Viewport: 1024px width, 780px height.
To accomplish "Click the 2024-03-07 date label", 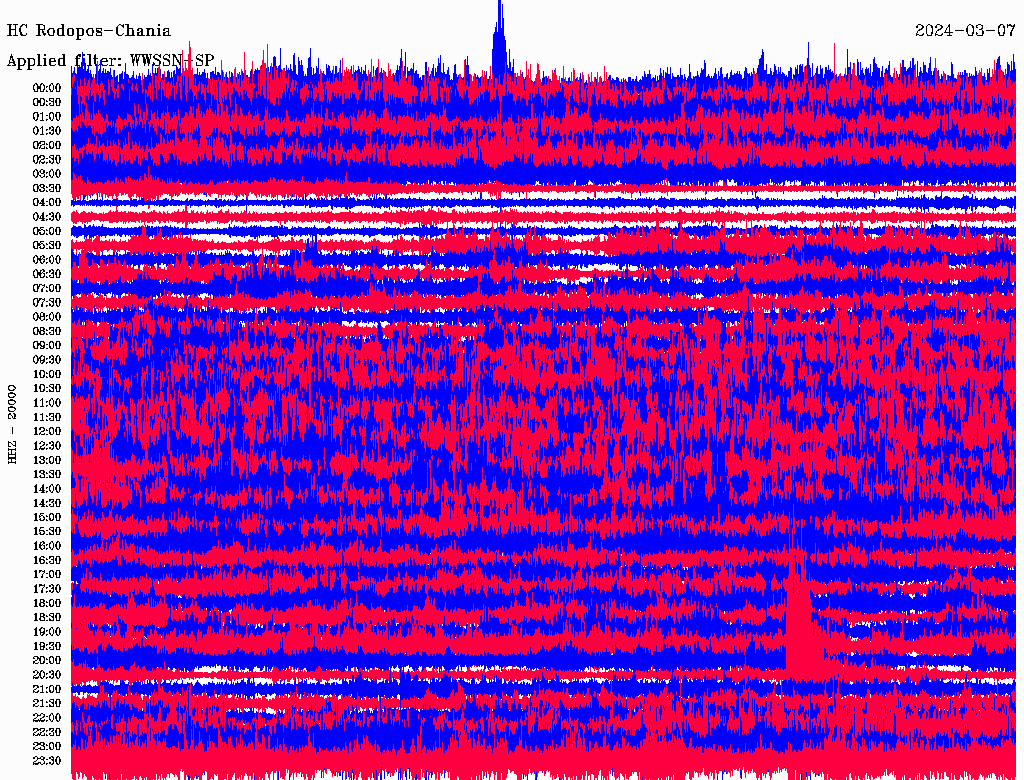I will point(964,31).
